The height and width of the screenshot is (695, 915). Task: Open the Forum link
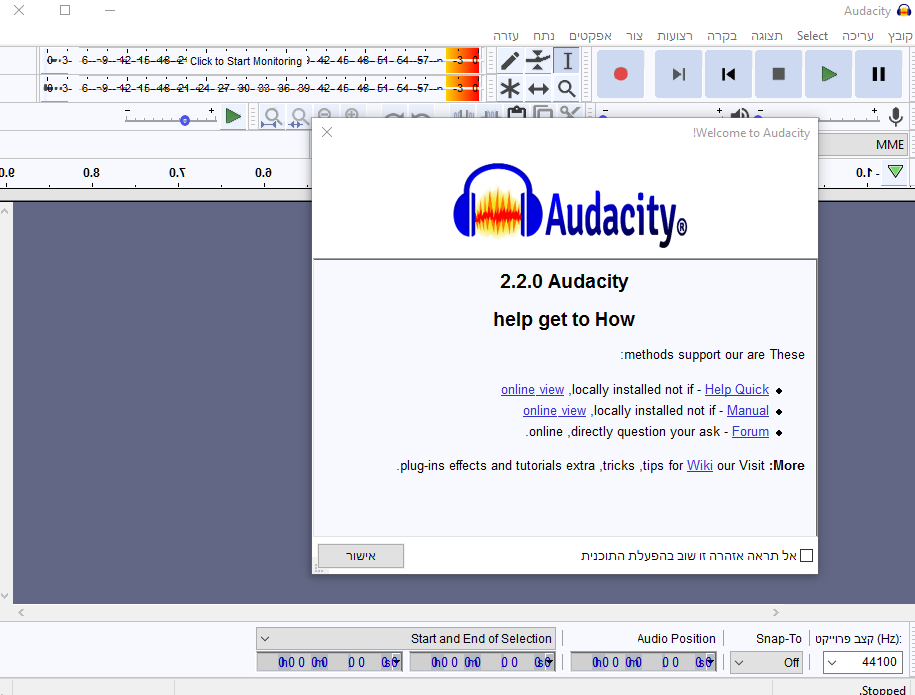[750, 431]
